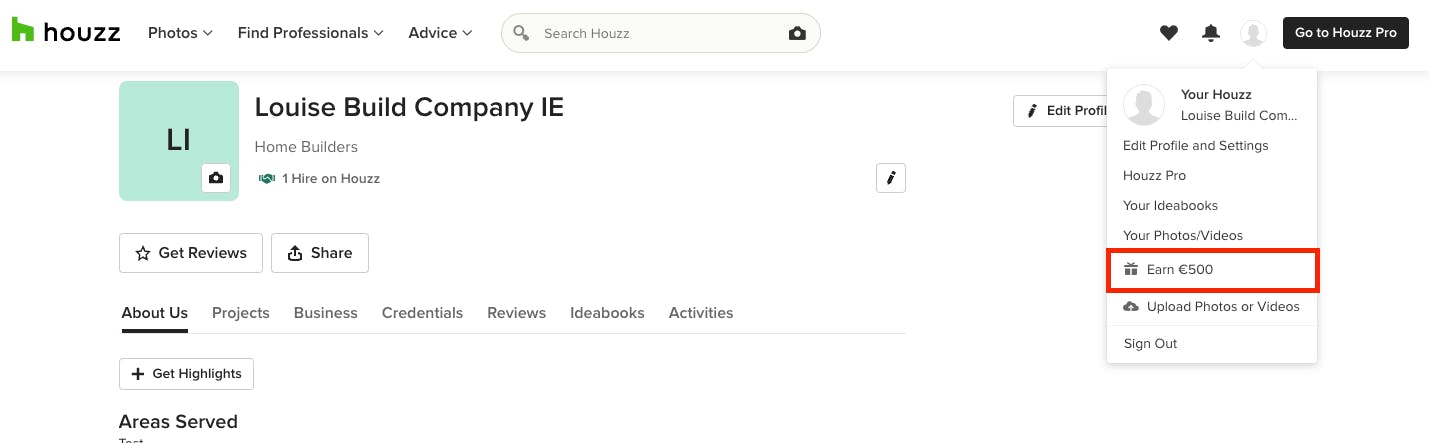Click the Share button
The width and height of the screenshot is (1429, 443).
tap(320, 253)
